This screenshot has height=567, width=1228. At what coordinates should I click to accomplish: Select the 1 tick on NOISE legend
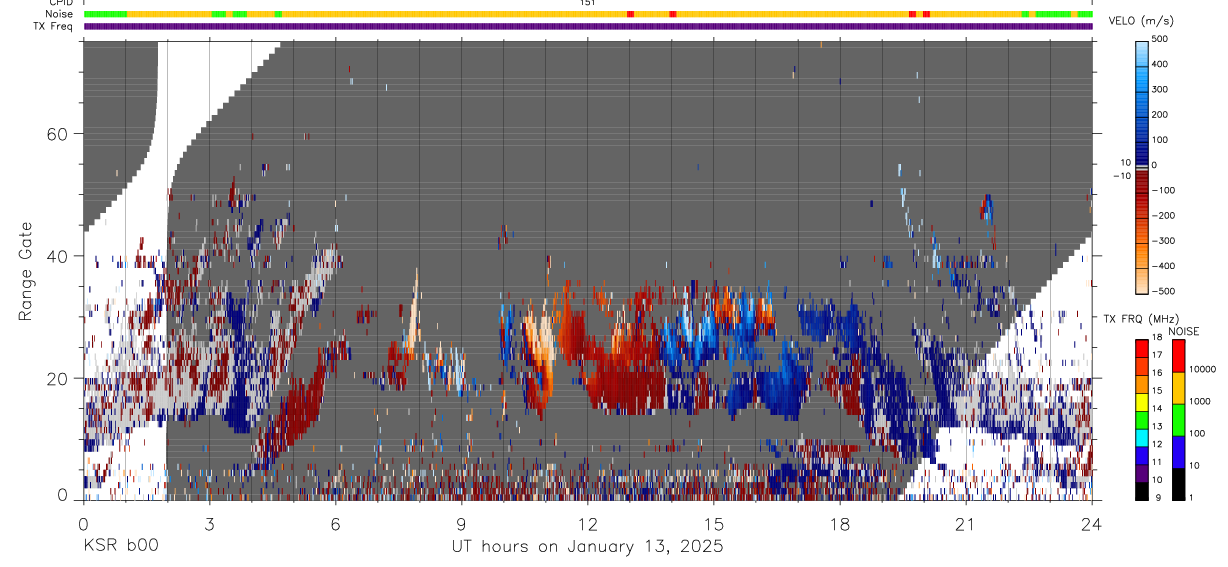click(1190, 498)
